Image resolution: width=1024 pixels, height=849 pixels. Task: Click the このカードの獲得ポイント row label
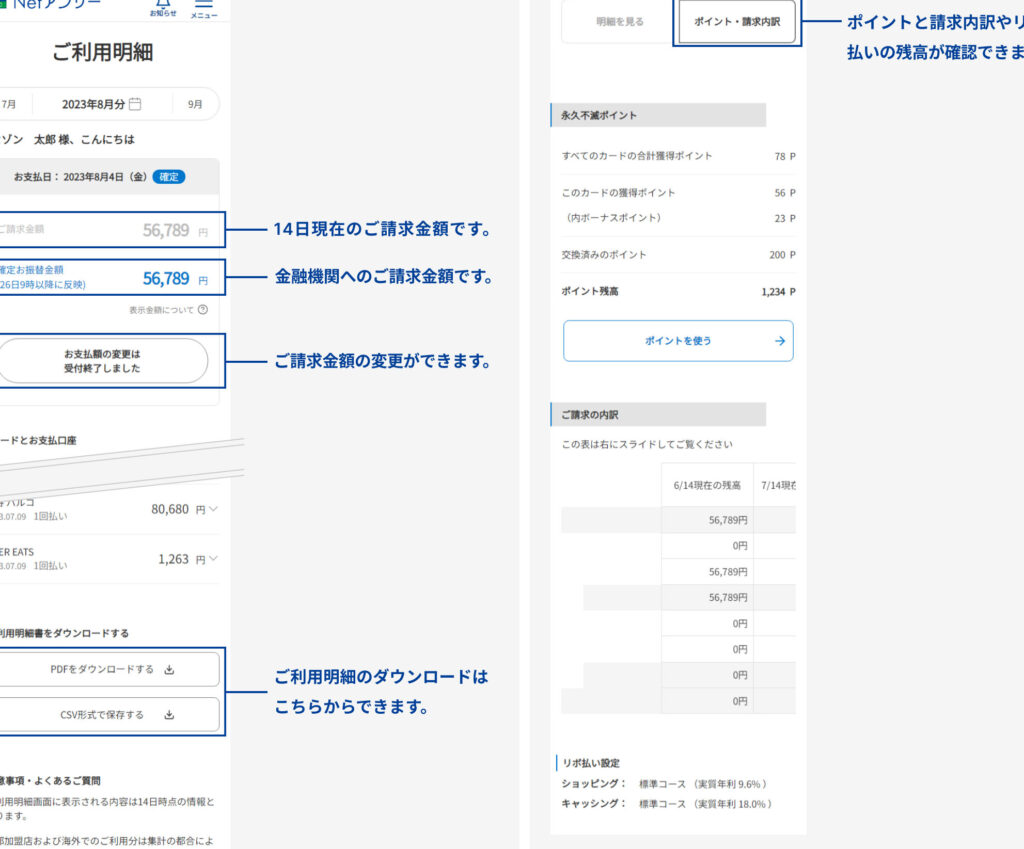618,193
